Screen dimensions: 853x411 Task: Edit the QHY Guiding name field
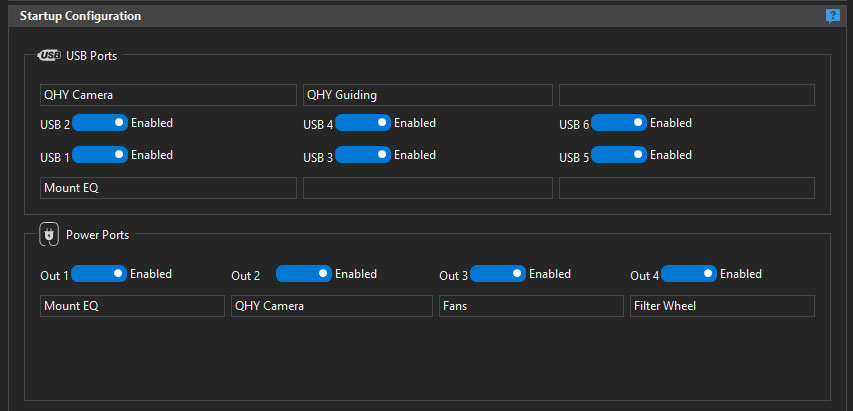pyautogui.click(x=427, y=95)
